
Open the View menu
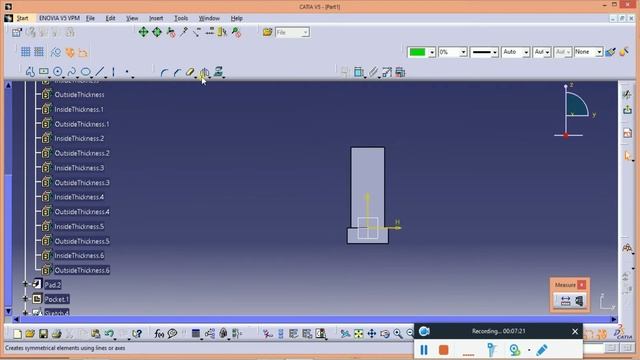(132, 18)
